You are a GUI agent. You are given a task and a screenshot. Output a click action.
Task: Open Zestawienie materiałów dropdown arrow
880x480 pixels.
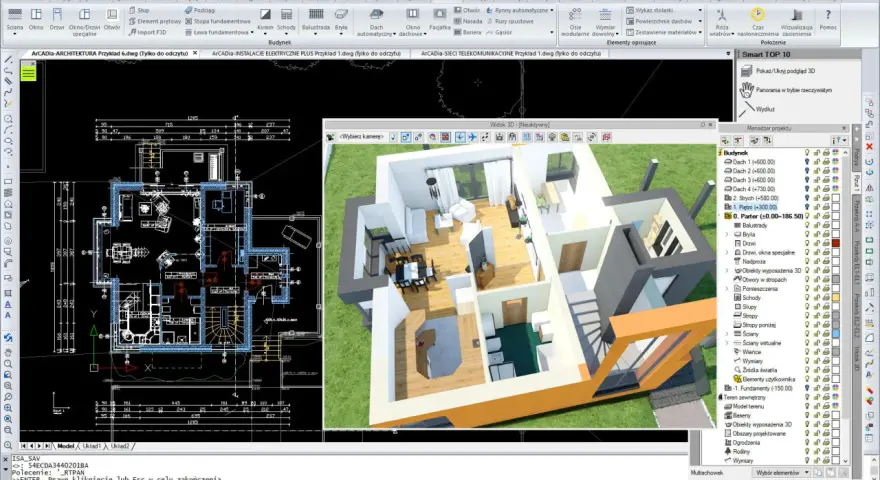tap(700, 33)
